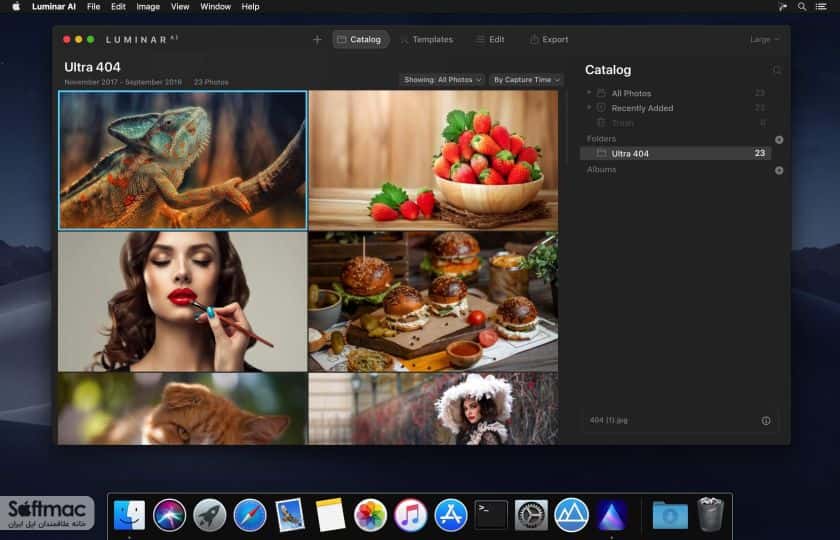Select the strawberries bowl photo thumbnail
The height and width of the screenshot is (540, 840).
pyautogui.click(x=433, y=160)
